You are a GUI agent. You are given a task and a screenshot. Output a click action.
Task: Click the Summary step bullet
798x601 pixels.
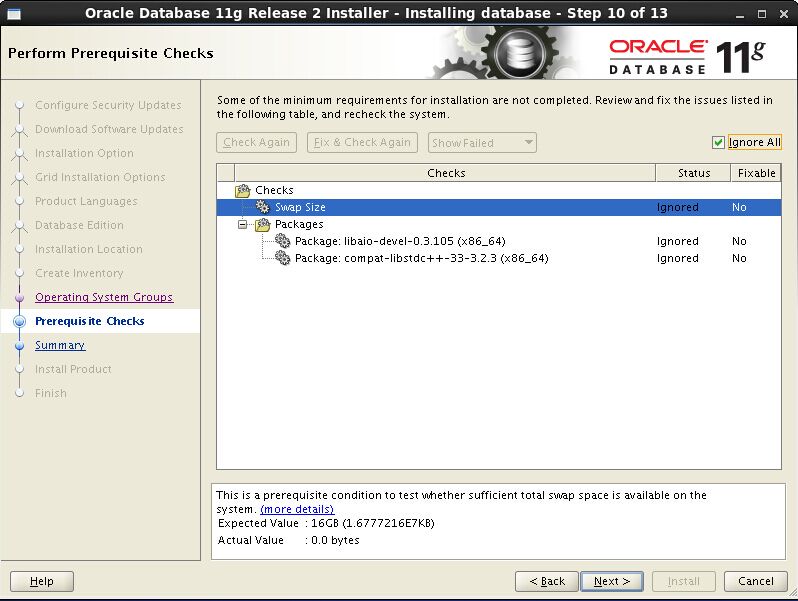click(19, 346)
